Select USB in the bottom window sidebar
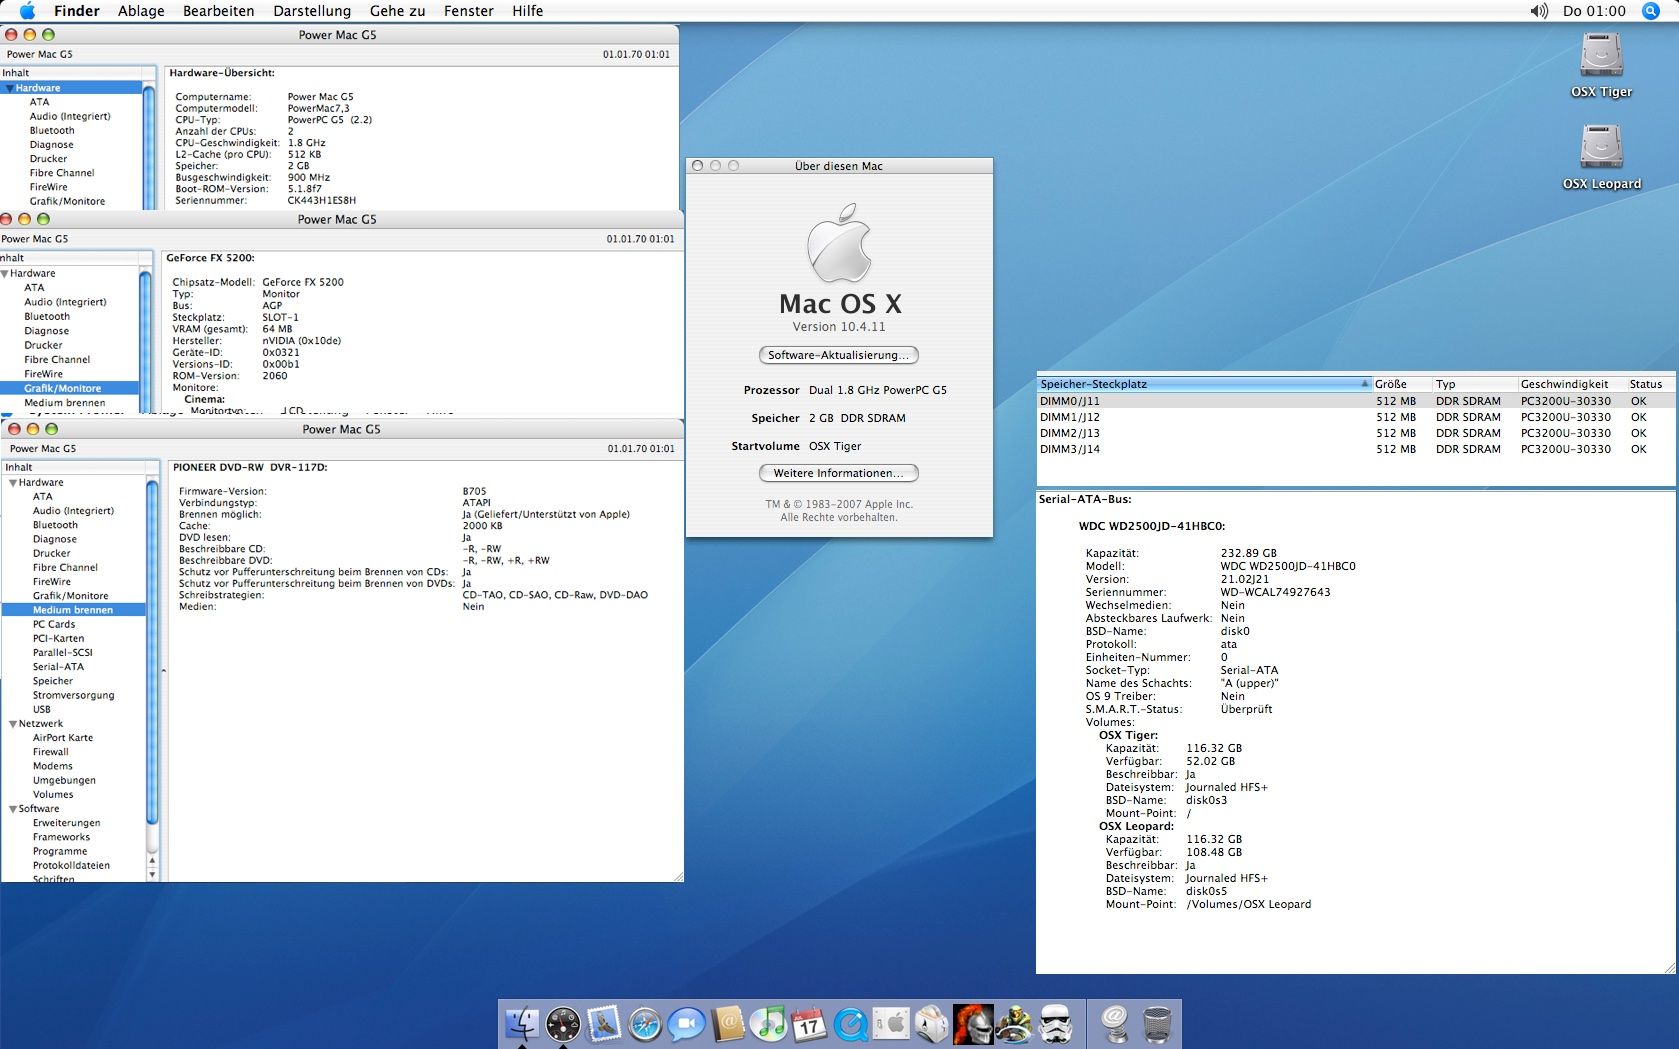Viewport: 1679px width, 1049px height. pyautogui.click(x=41, y=709)
